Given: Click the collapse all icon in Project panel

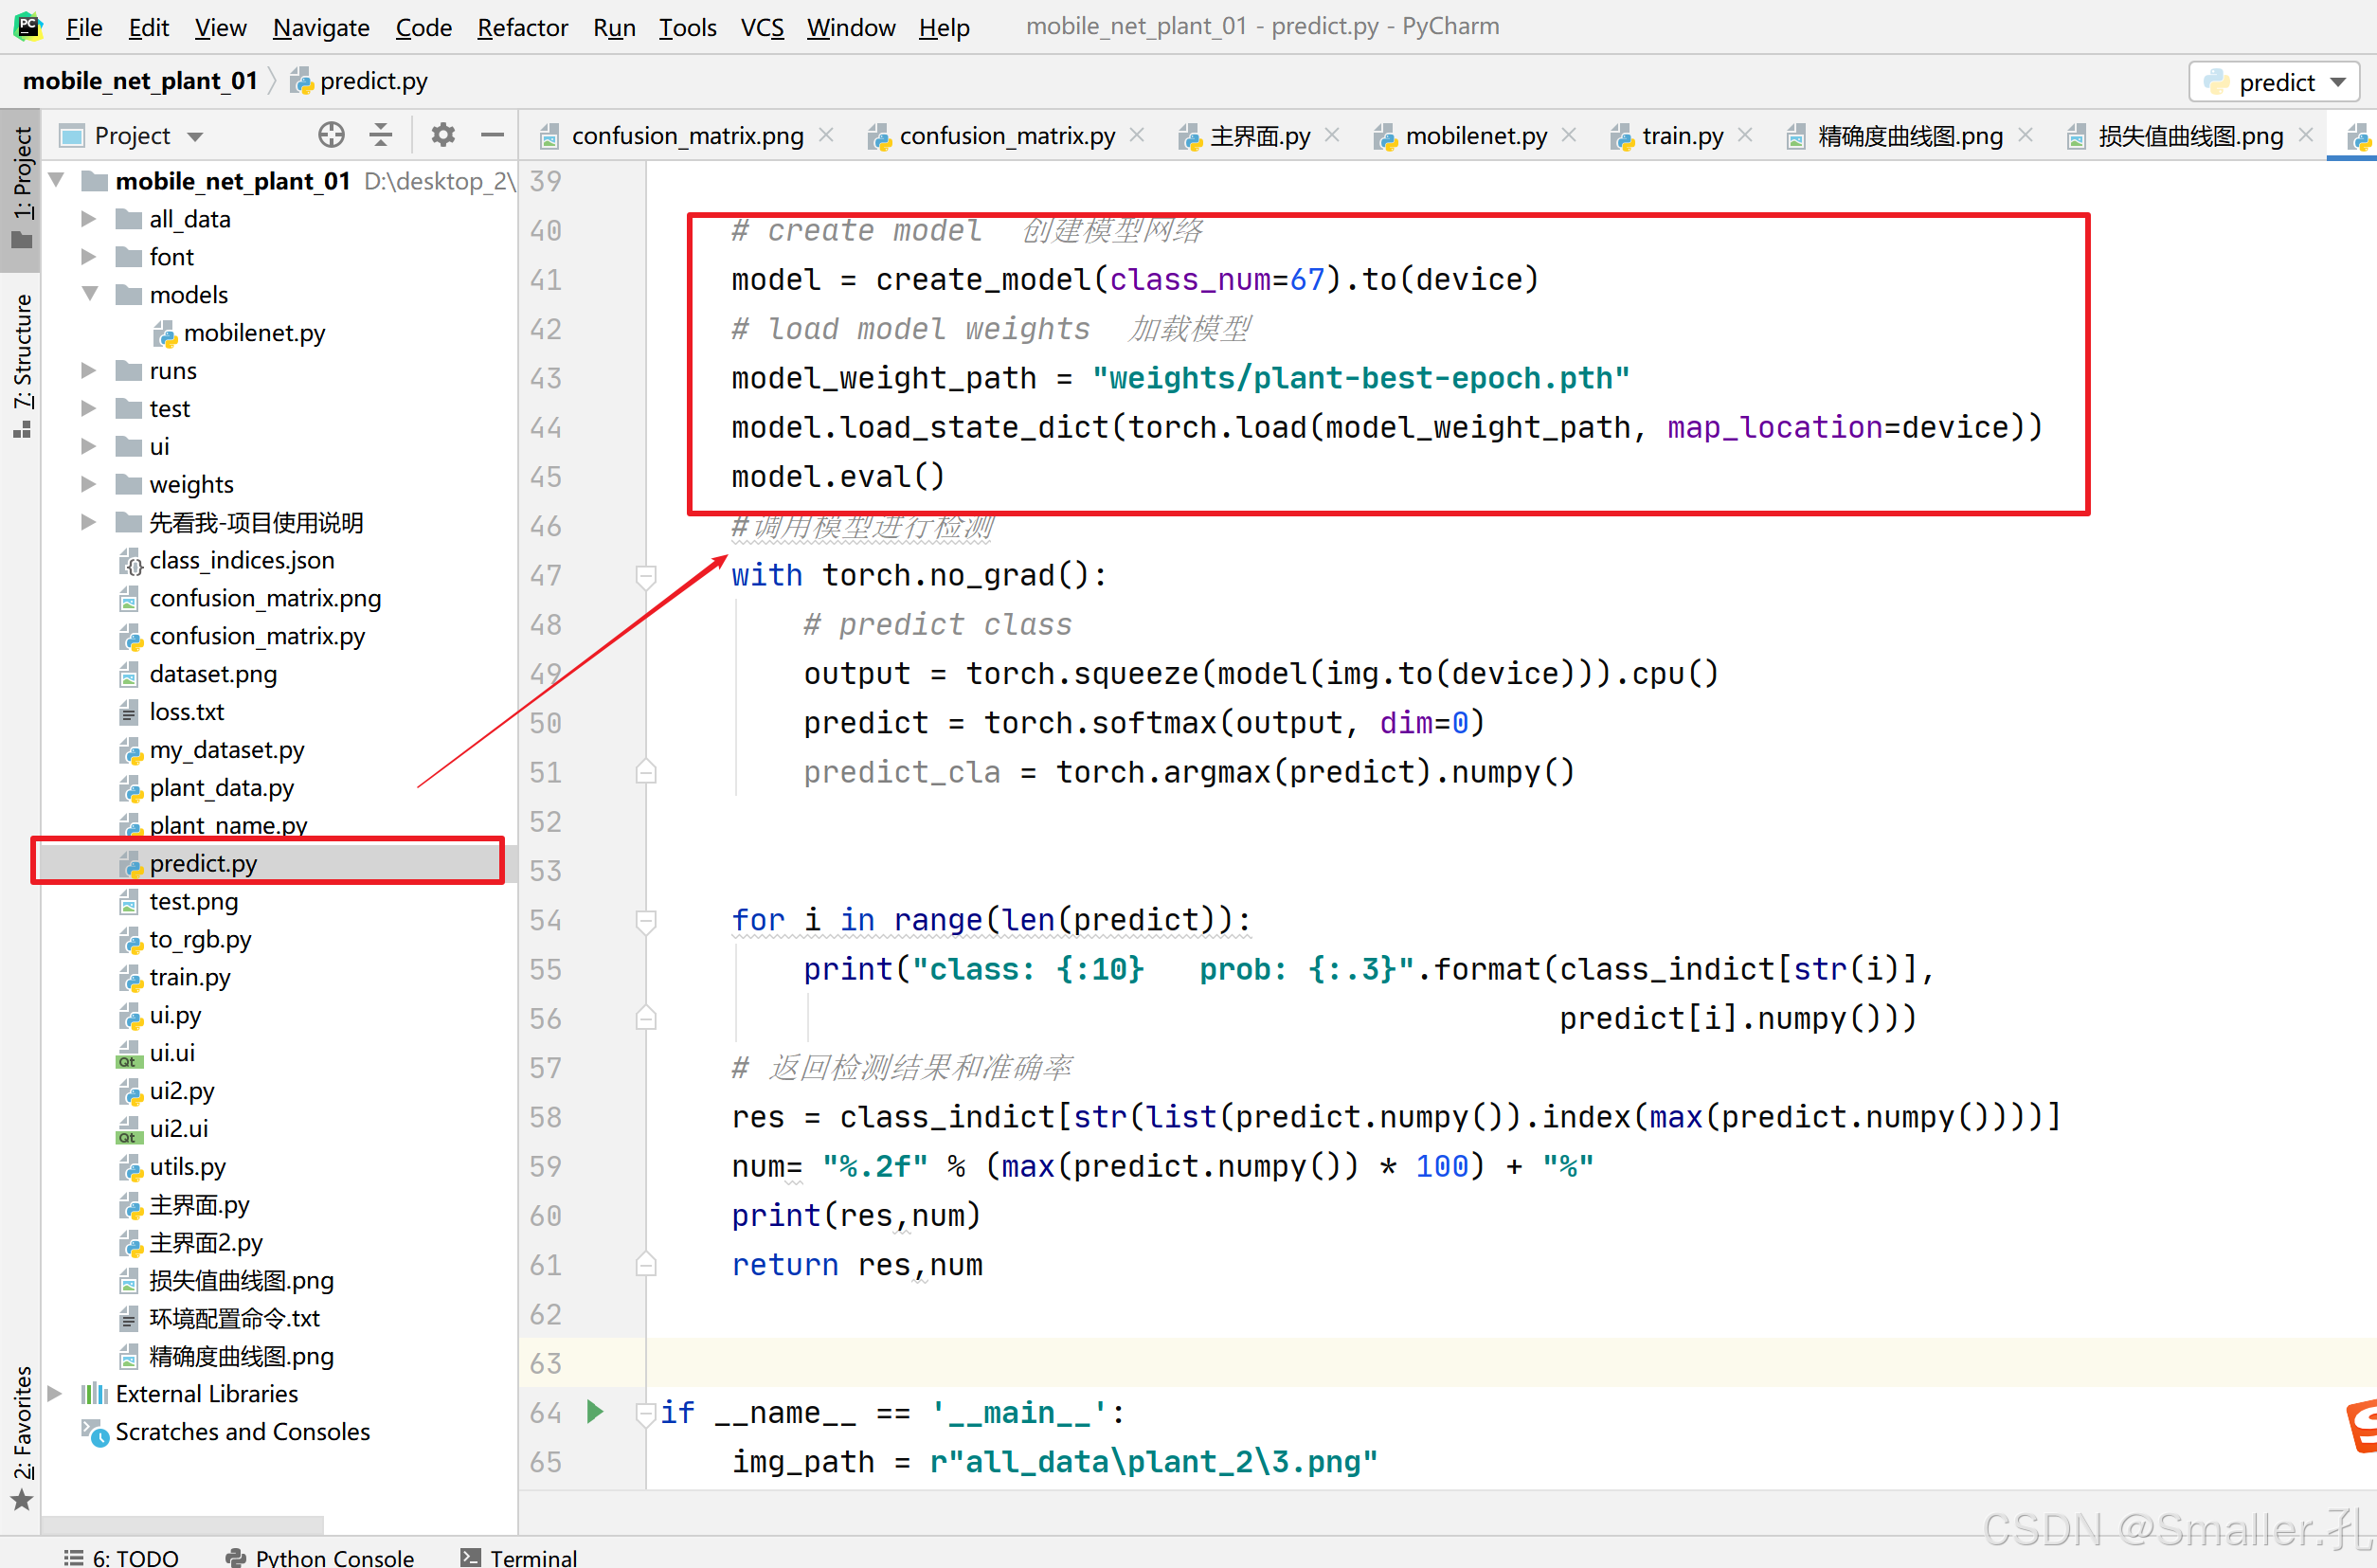Looking at the screenshot, I should click(x=381, y=135).
